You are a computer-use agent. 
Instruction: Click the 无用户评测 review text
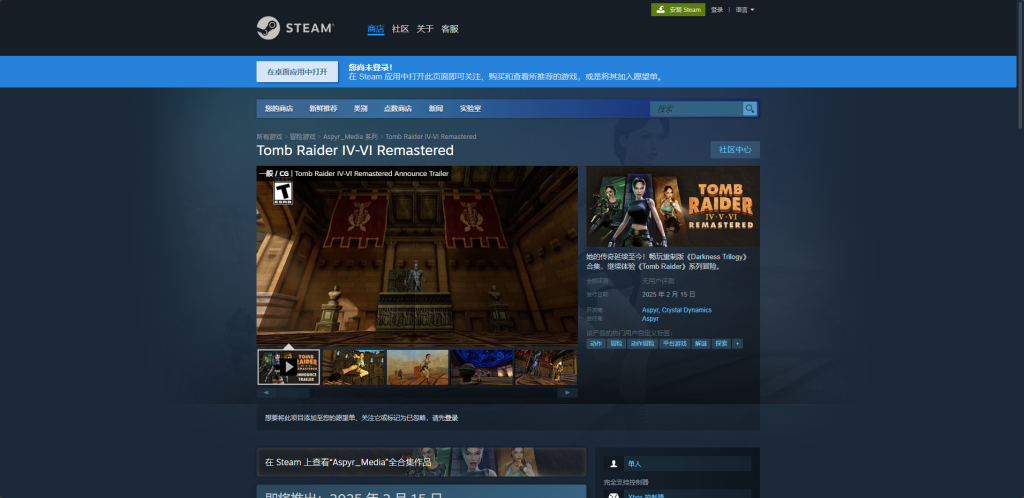pyautogui.click(x=658, y=281)
